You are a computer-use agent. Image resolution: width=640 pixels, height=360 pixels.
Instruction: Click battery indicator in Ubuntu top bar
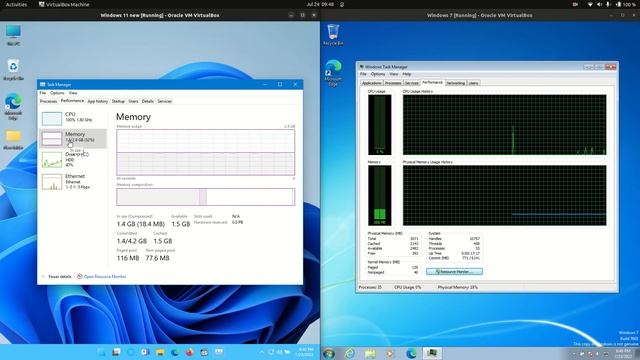tap(626, 4)
